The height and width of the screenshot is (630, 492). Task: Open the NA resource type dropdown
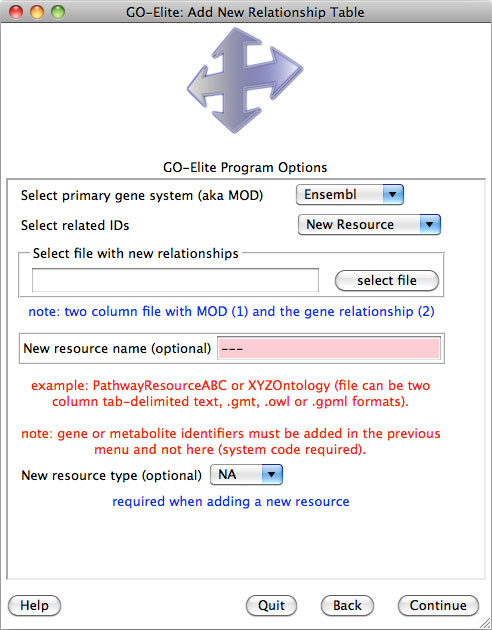point(246,475)
